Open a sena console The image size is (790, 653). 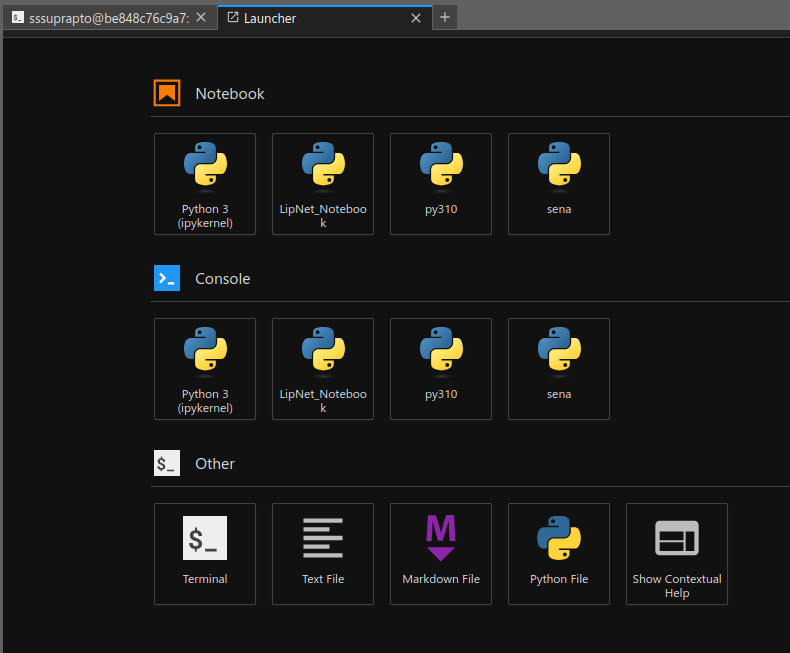[x=559, y=369]
